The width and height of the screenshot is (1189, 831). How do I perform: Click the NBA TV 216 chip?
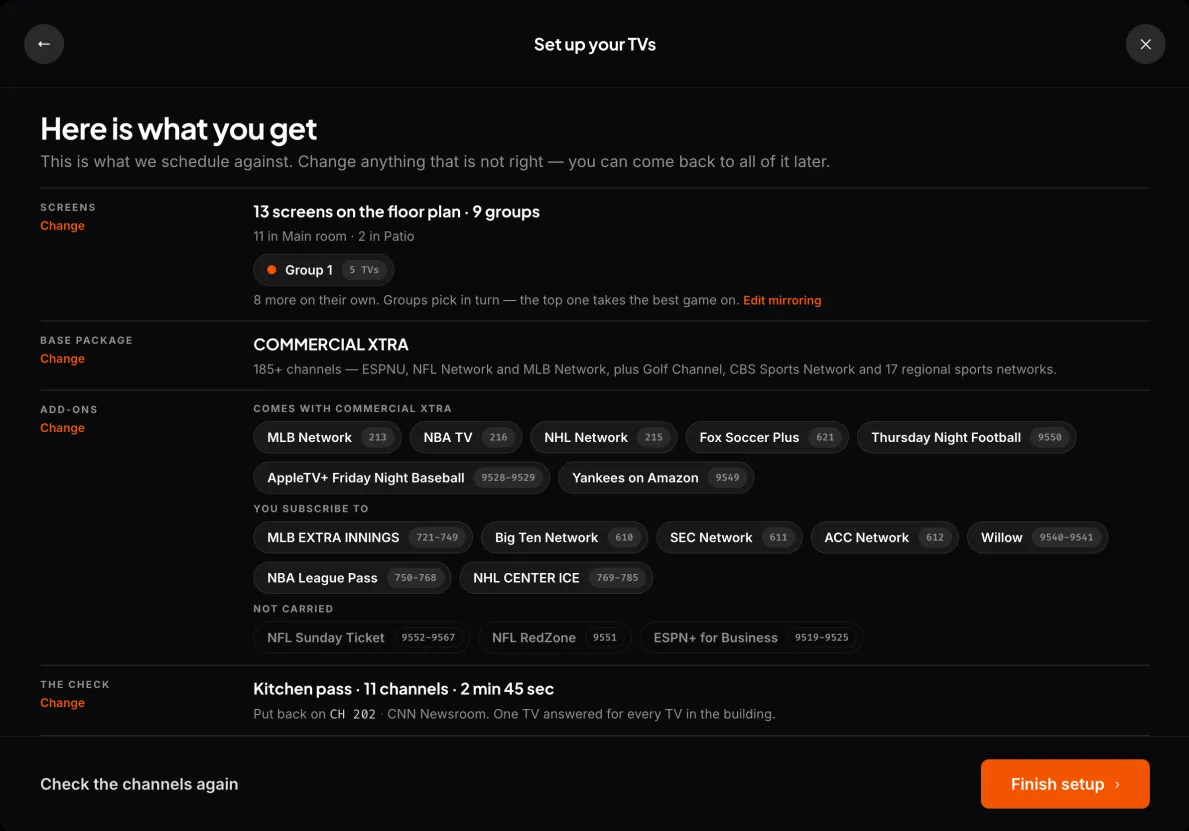pos(466,437)
